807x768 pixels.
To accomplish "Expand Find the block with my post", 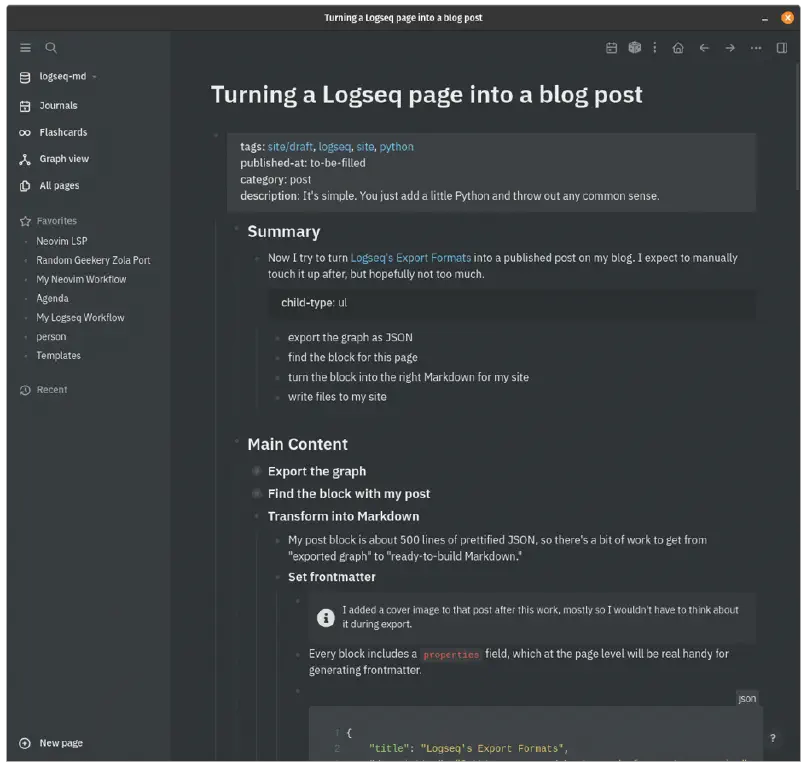I will click(x=257, y=494).
